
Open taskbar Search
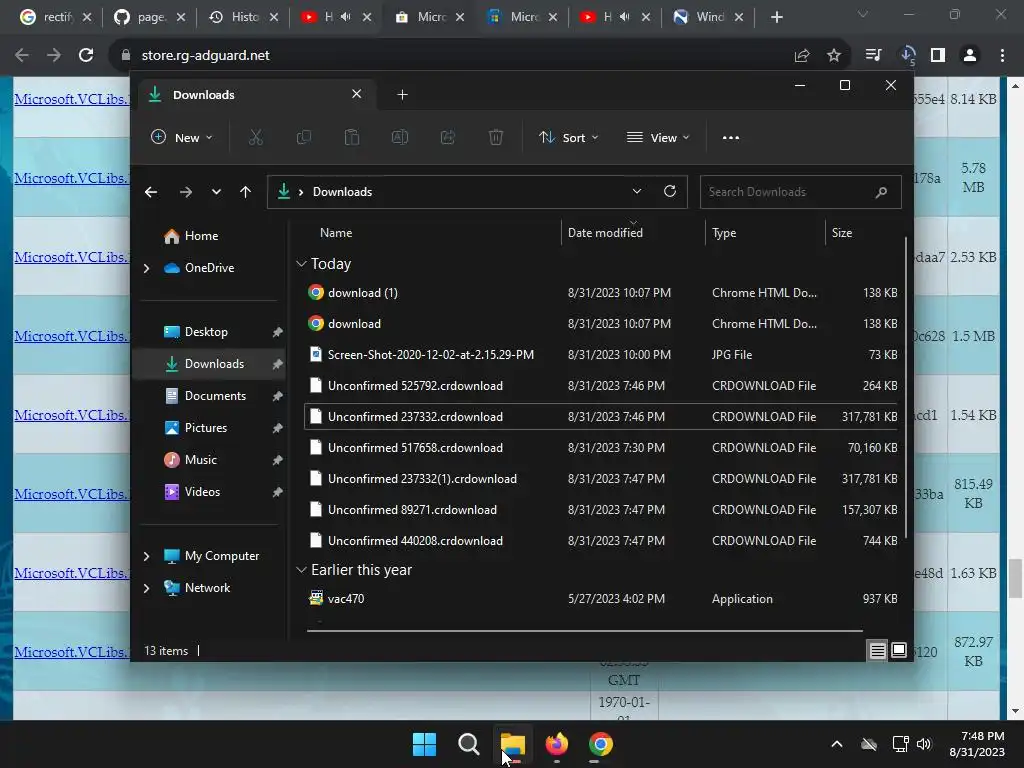tap(469, 744)
